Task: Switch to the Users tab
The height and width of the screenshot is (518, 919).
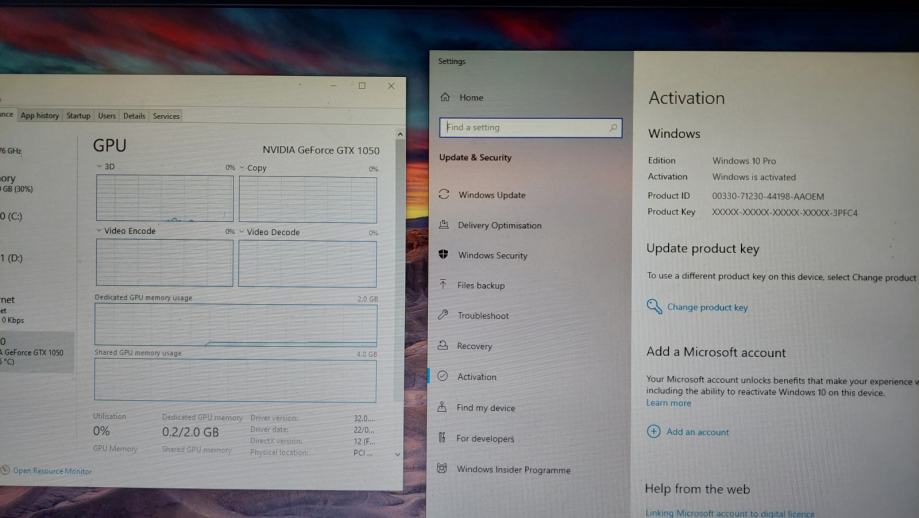Action: [x=107, y=115]
